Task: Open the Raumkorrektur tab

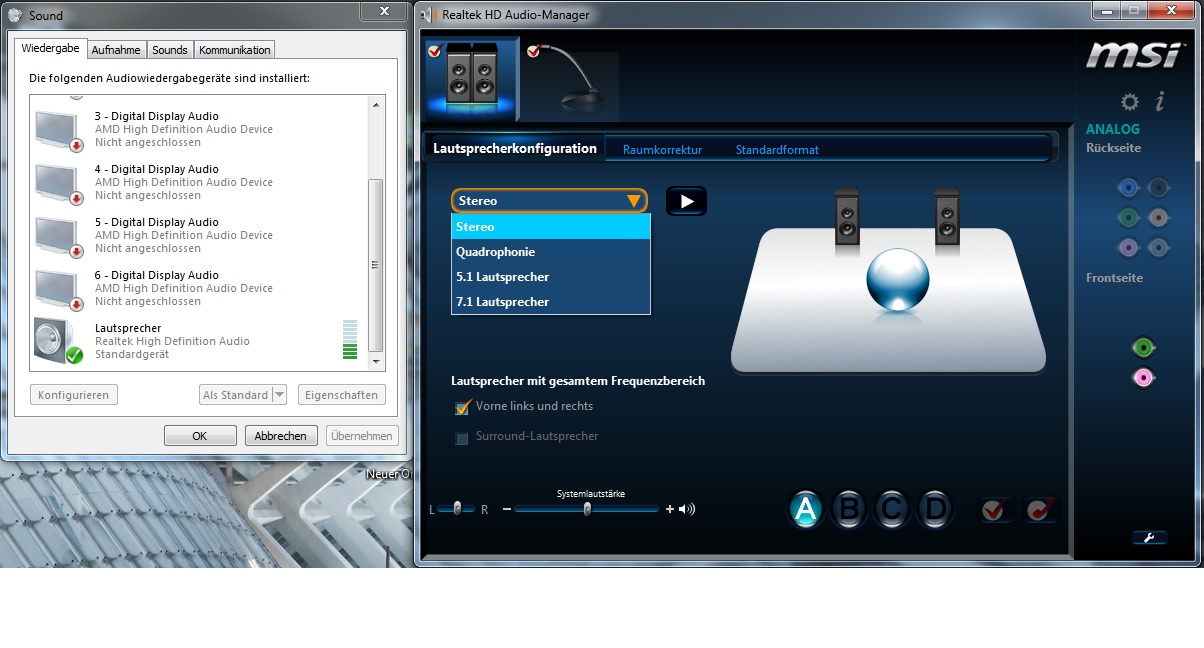Action: coord(662,150)
